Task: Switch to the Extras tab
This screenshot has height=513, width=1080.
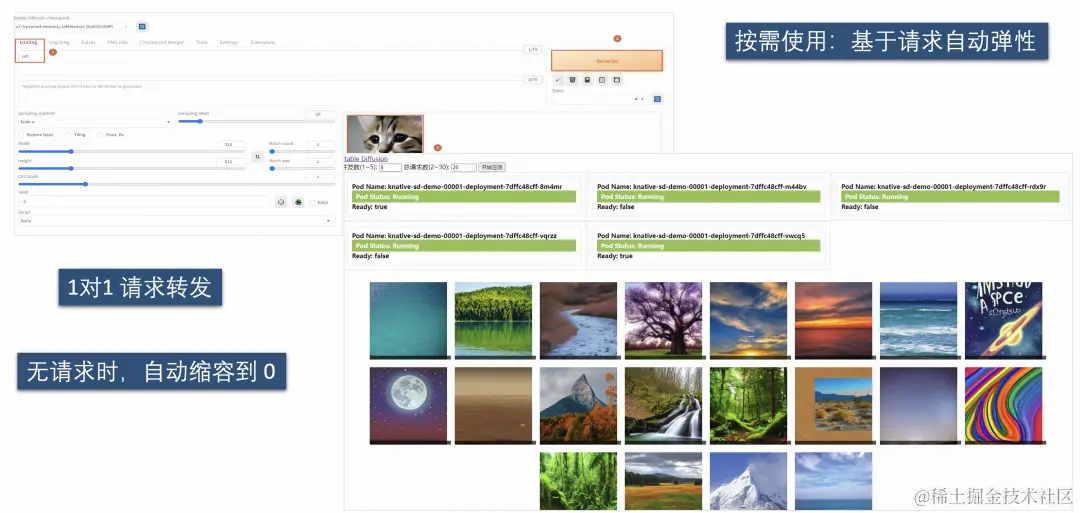Action: click(88, 42)
